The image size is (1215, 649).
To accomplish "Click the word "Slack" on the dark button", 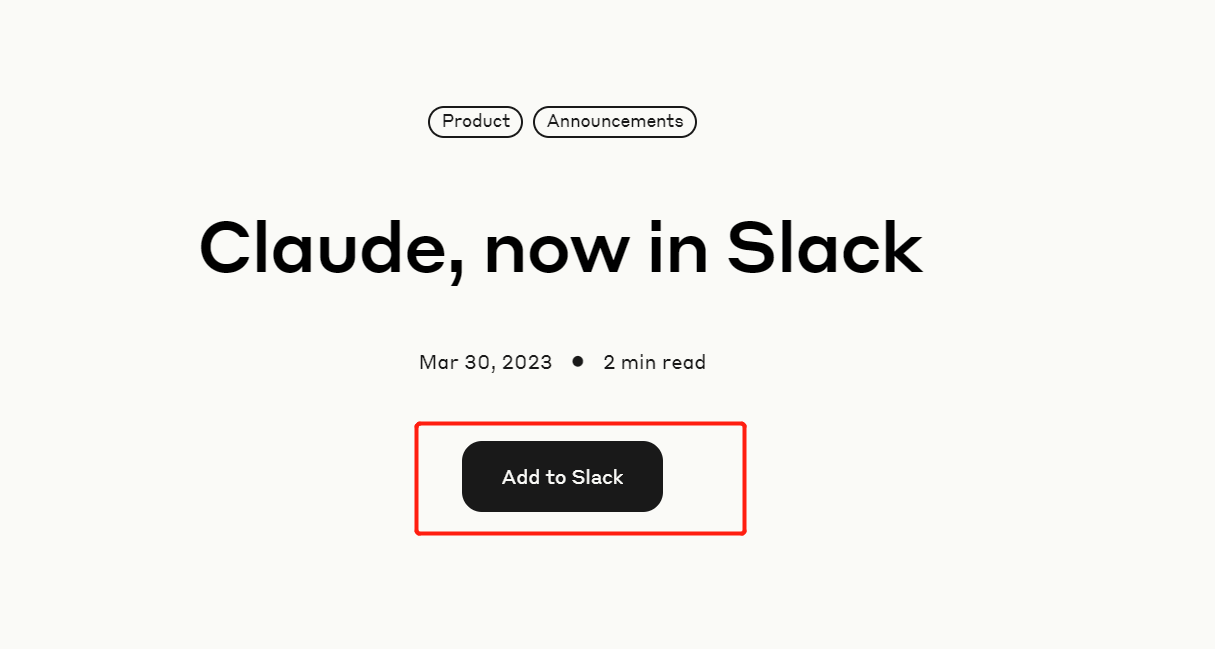I will click(598, 477).
